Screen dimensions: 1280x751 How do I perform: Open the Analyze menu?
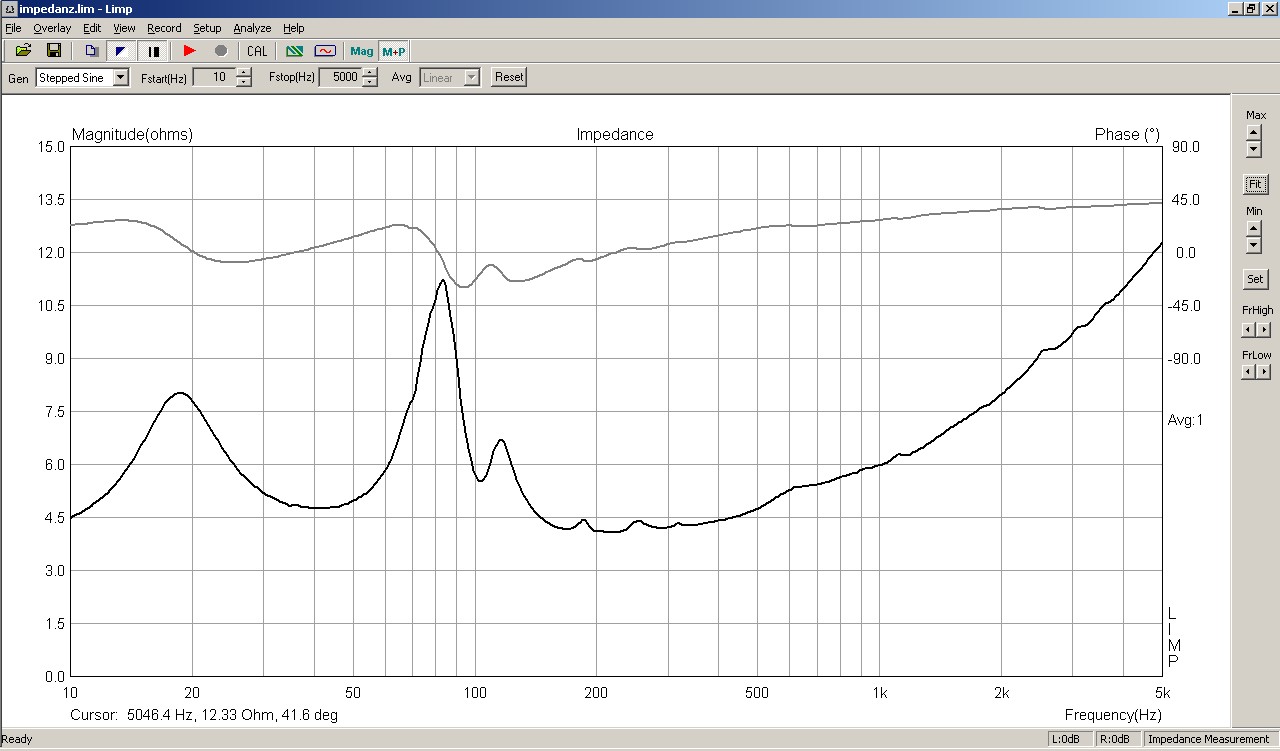click(x=252, y=28)
